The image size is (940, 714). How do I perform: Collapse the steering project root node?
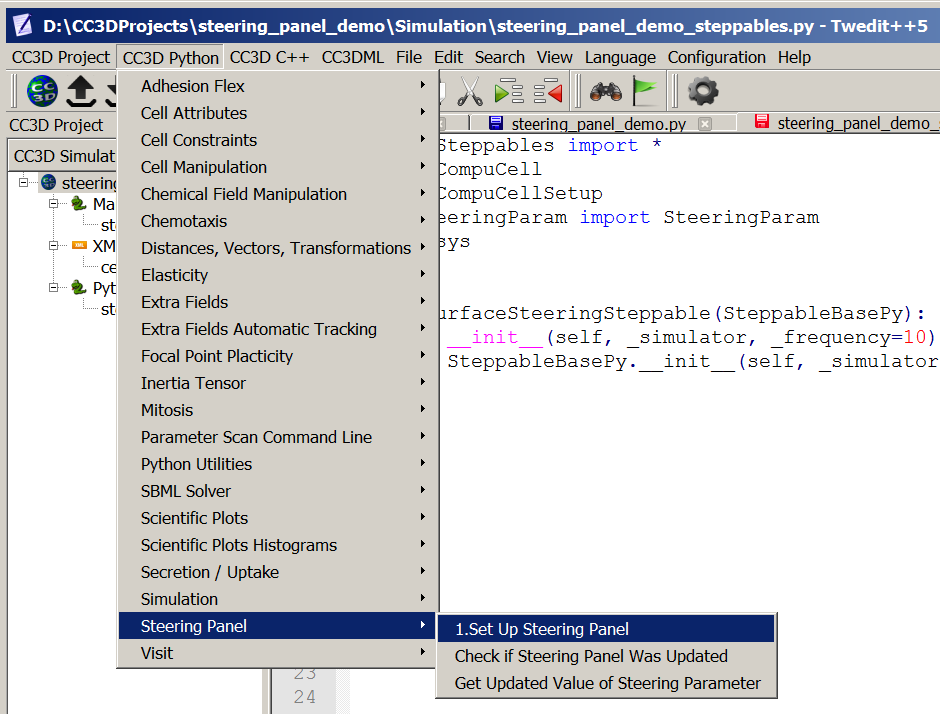tap(23, 182)
